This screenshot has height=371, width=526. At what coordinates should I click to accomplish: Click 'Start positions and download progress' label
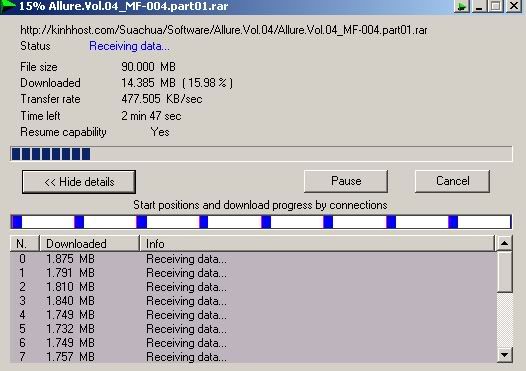(260, 205)
